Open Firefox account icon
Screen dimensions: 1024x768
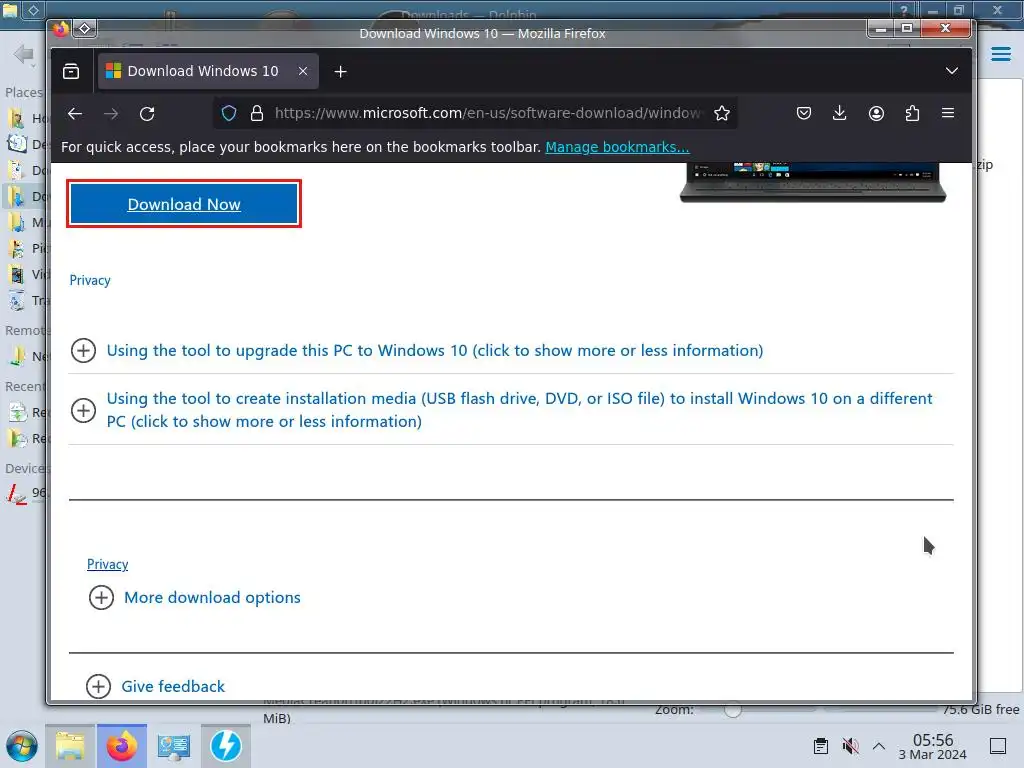click(x=876, y=114)
